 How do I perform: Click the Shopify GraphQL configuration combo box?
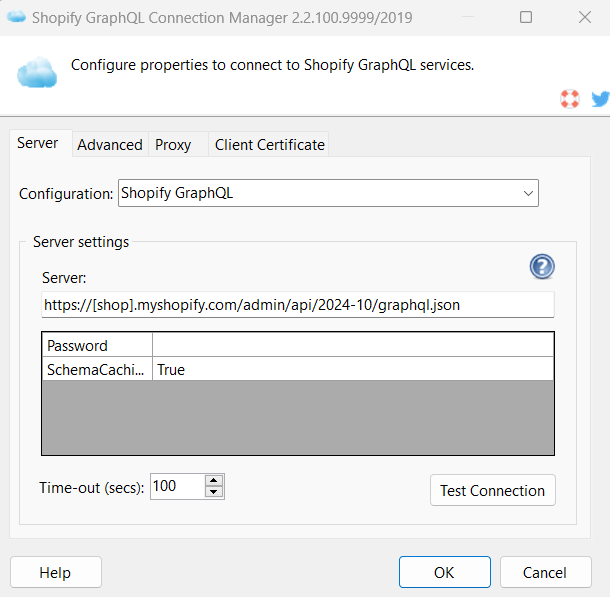point(328,193)
